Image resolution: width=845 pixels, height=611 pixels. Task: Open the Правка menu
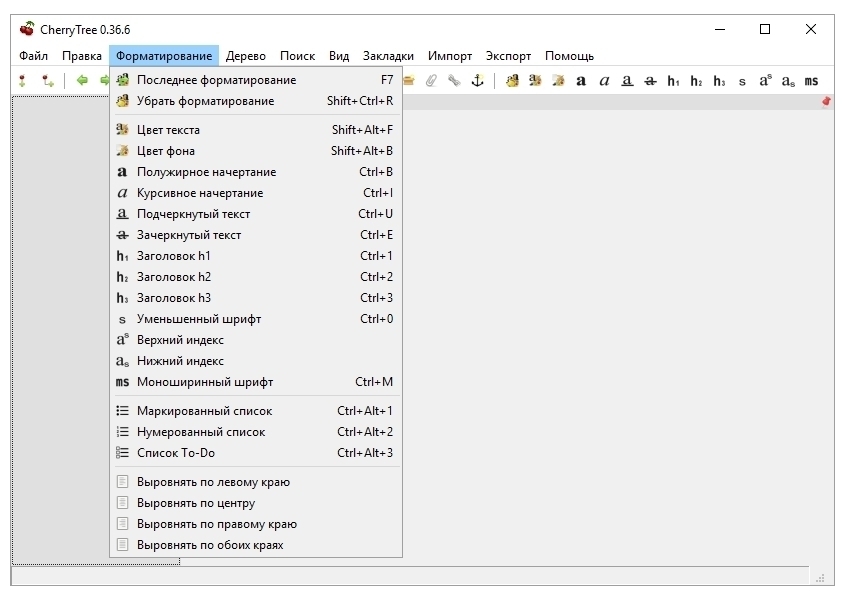point(82,56)
